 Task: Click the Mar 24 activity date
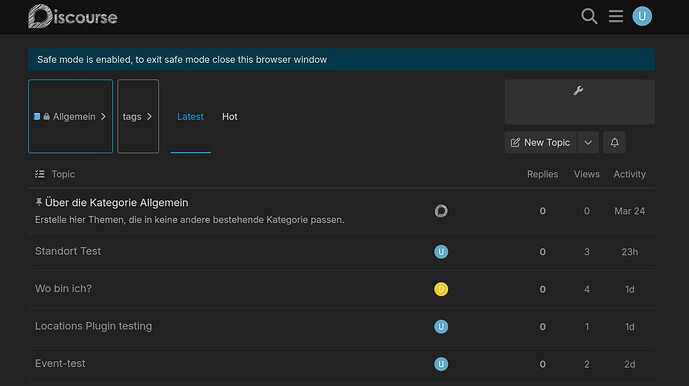tap(630, 211)
